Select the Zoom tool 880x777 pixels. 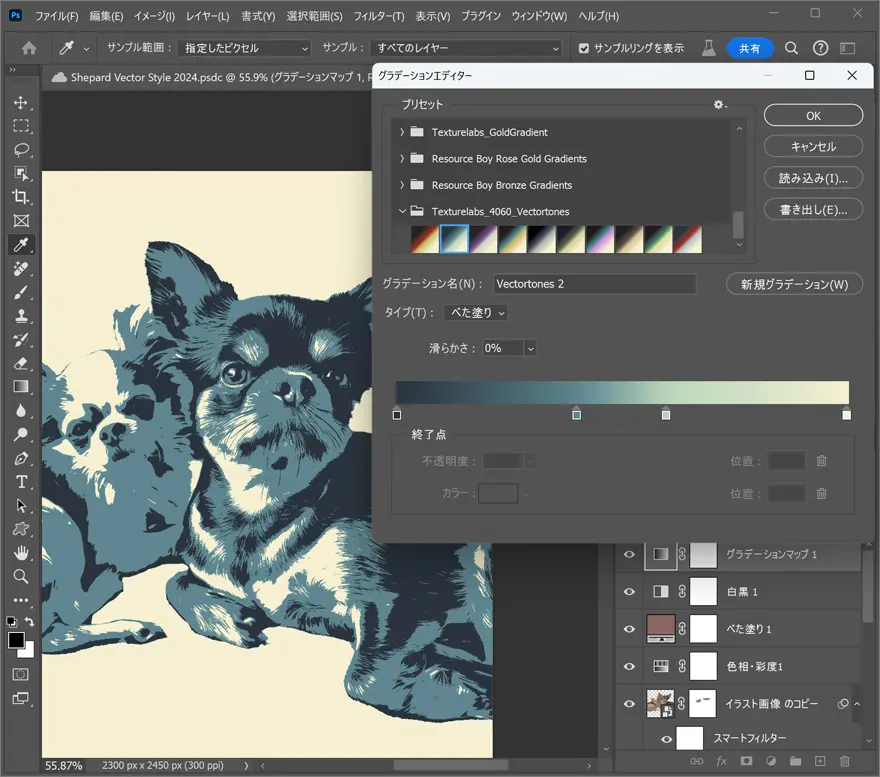pyautogui.click(x=21, y=576)
